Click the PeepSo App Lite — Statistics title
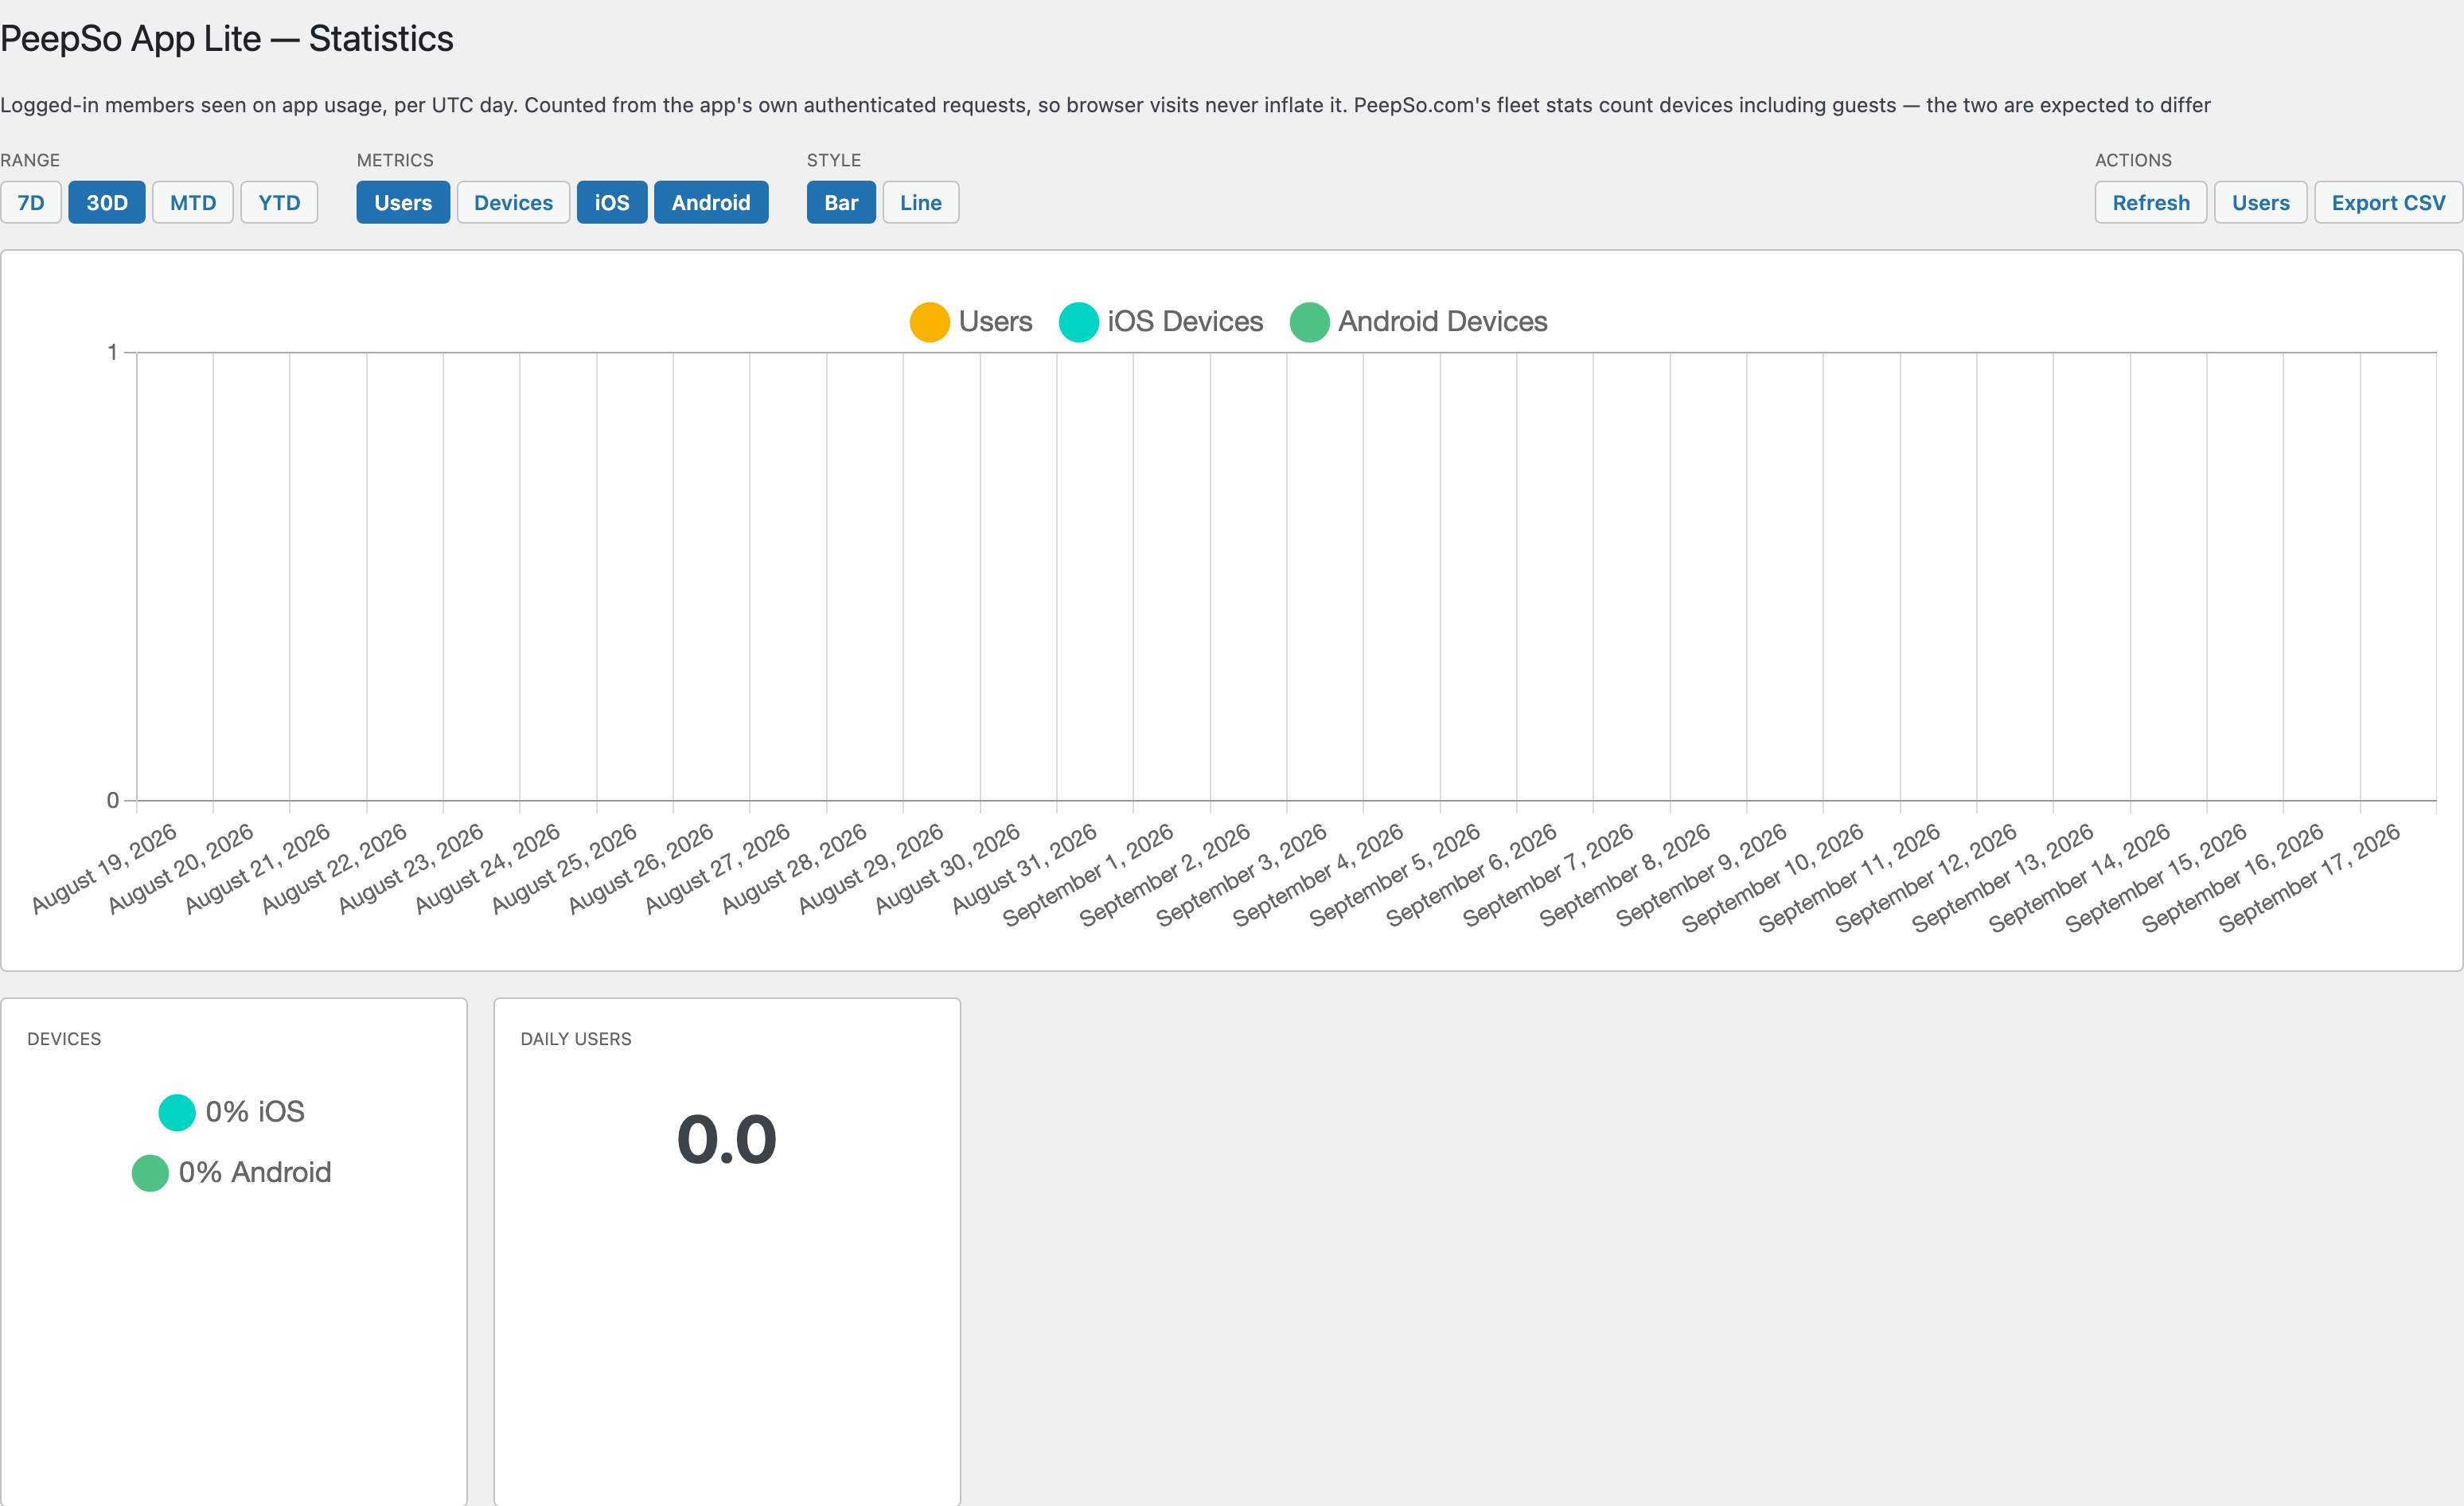 coord(227,38)
